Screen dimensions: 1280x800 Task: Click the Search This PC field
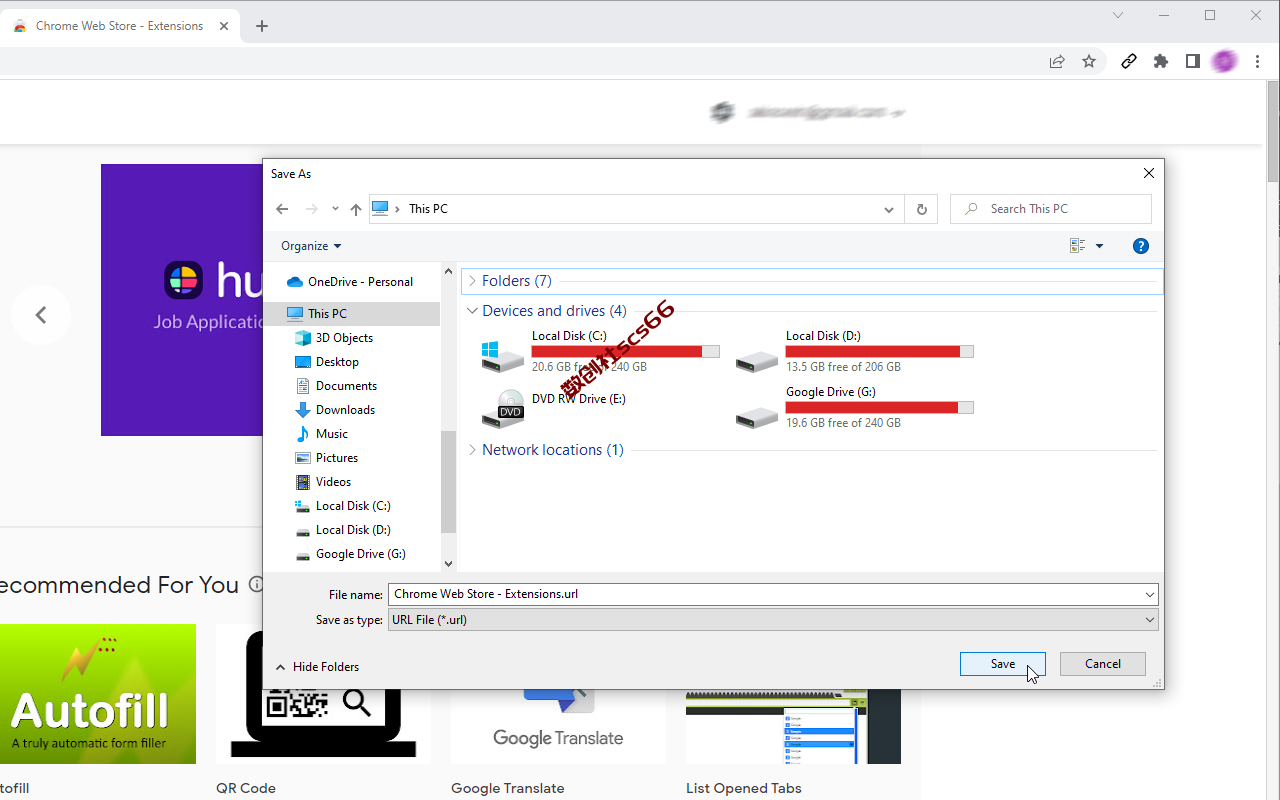coord(1050,209)
